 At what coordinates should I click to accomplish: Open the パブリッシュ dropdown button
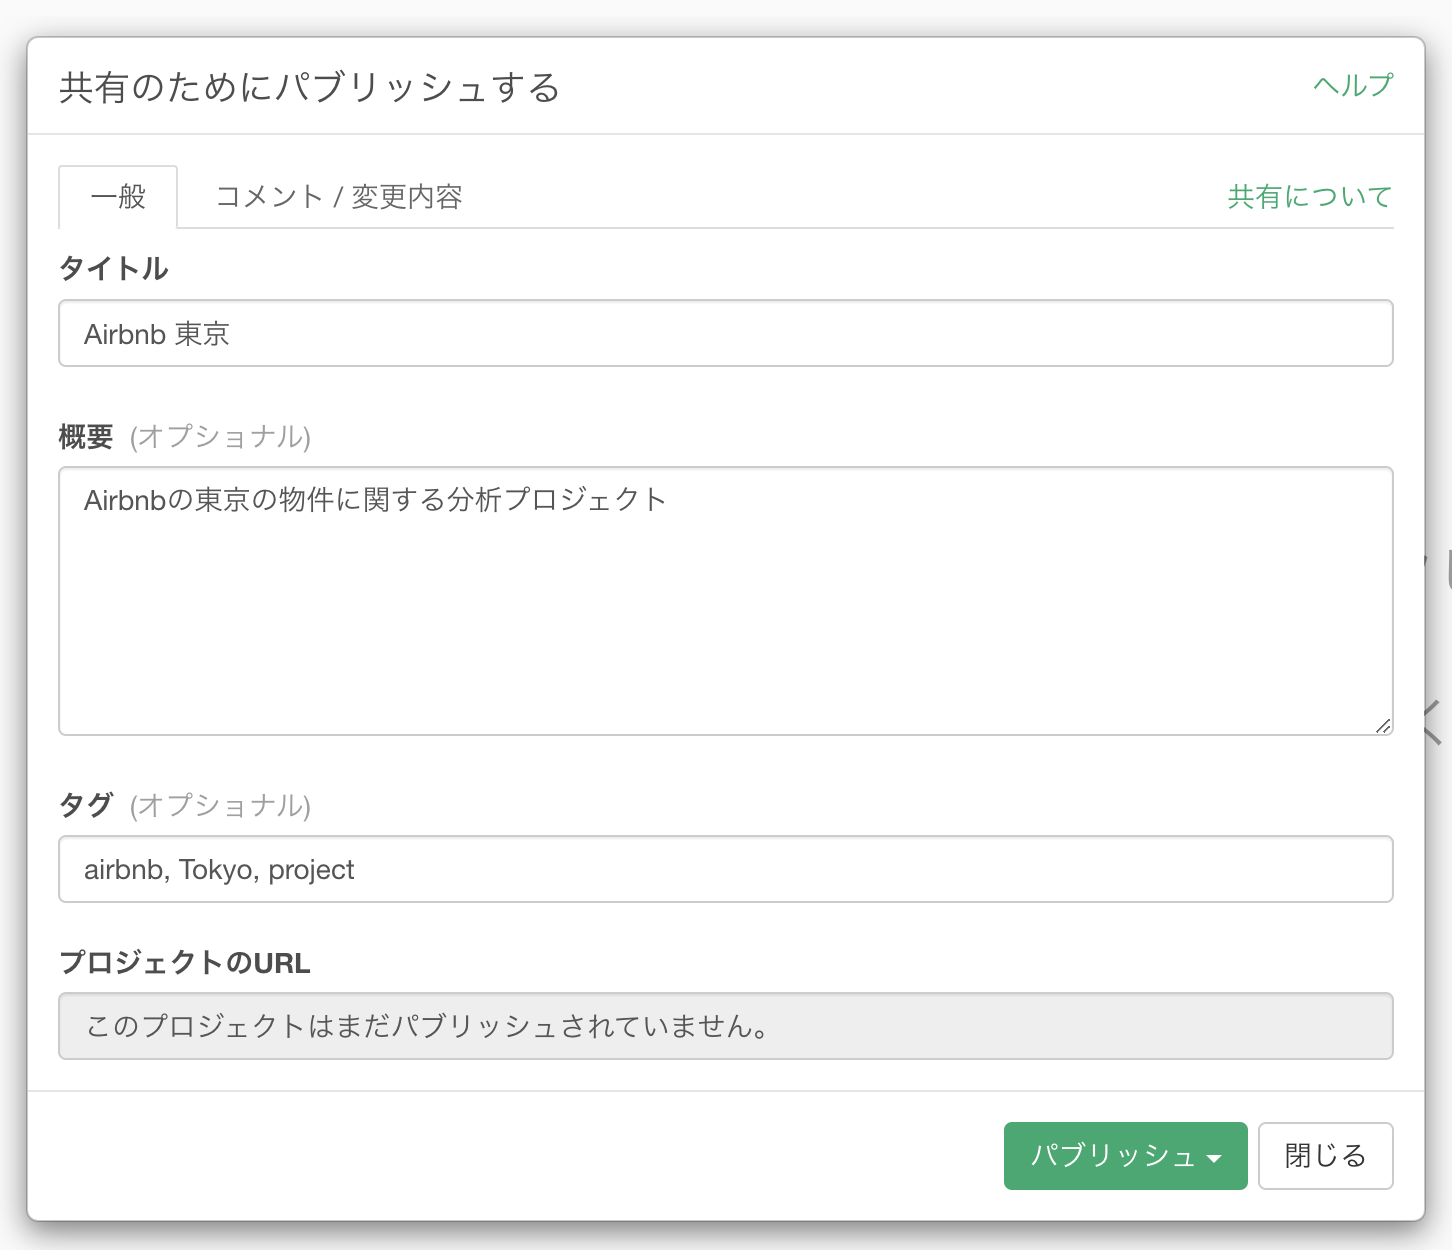1126,1156
